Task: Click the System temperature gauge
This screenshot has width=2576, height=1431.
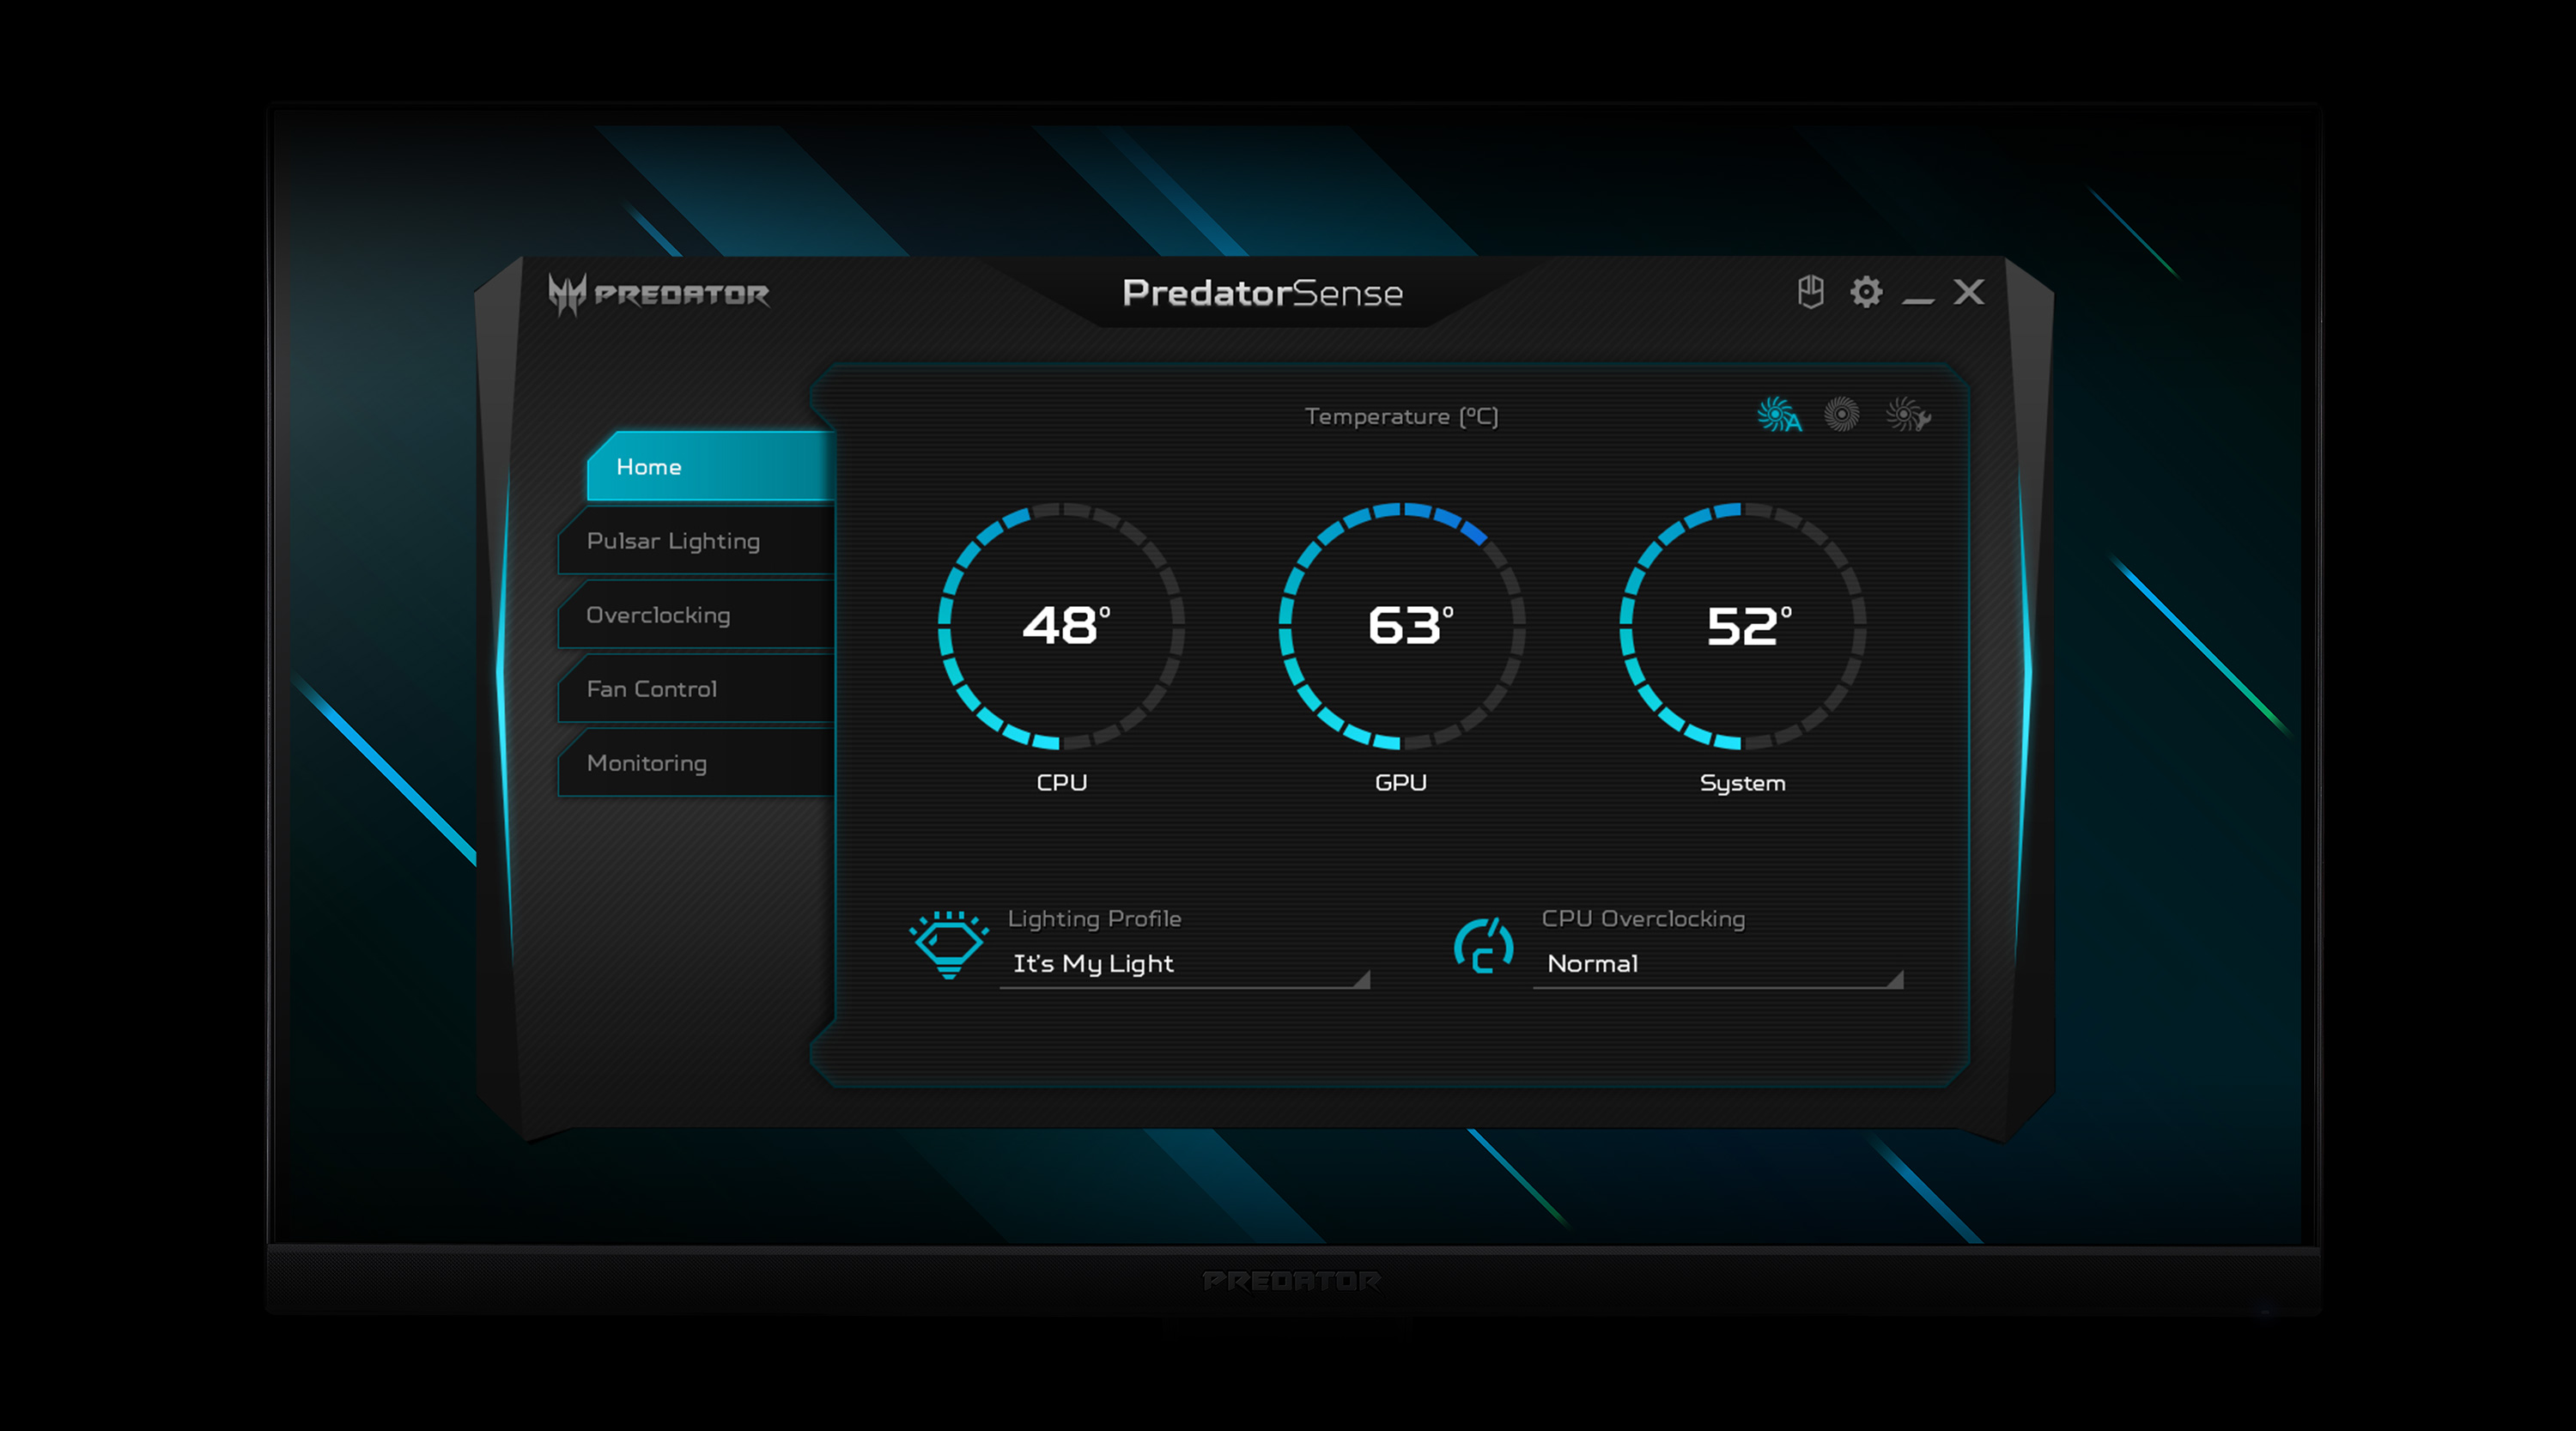Action: click(1743, 626)
